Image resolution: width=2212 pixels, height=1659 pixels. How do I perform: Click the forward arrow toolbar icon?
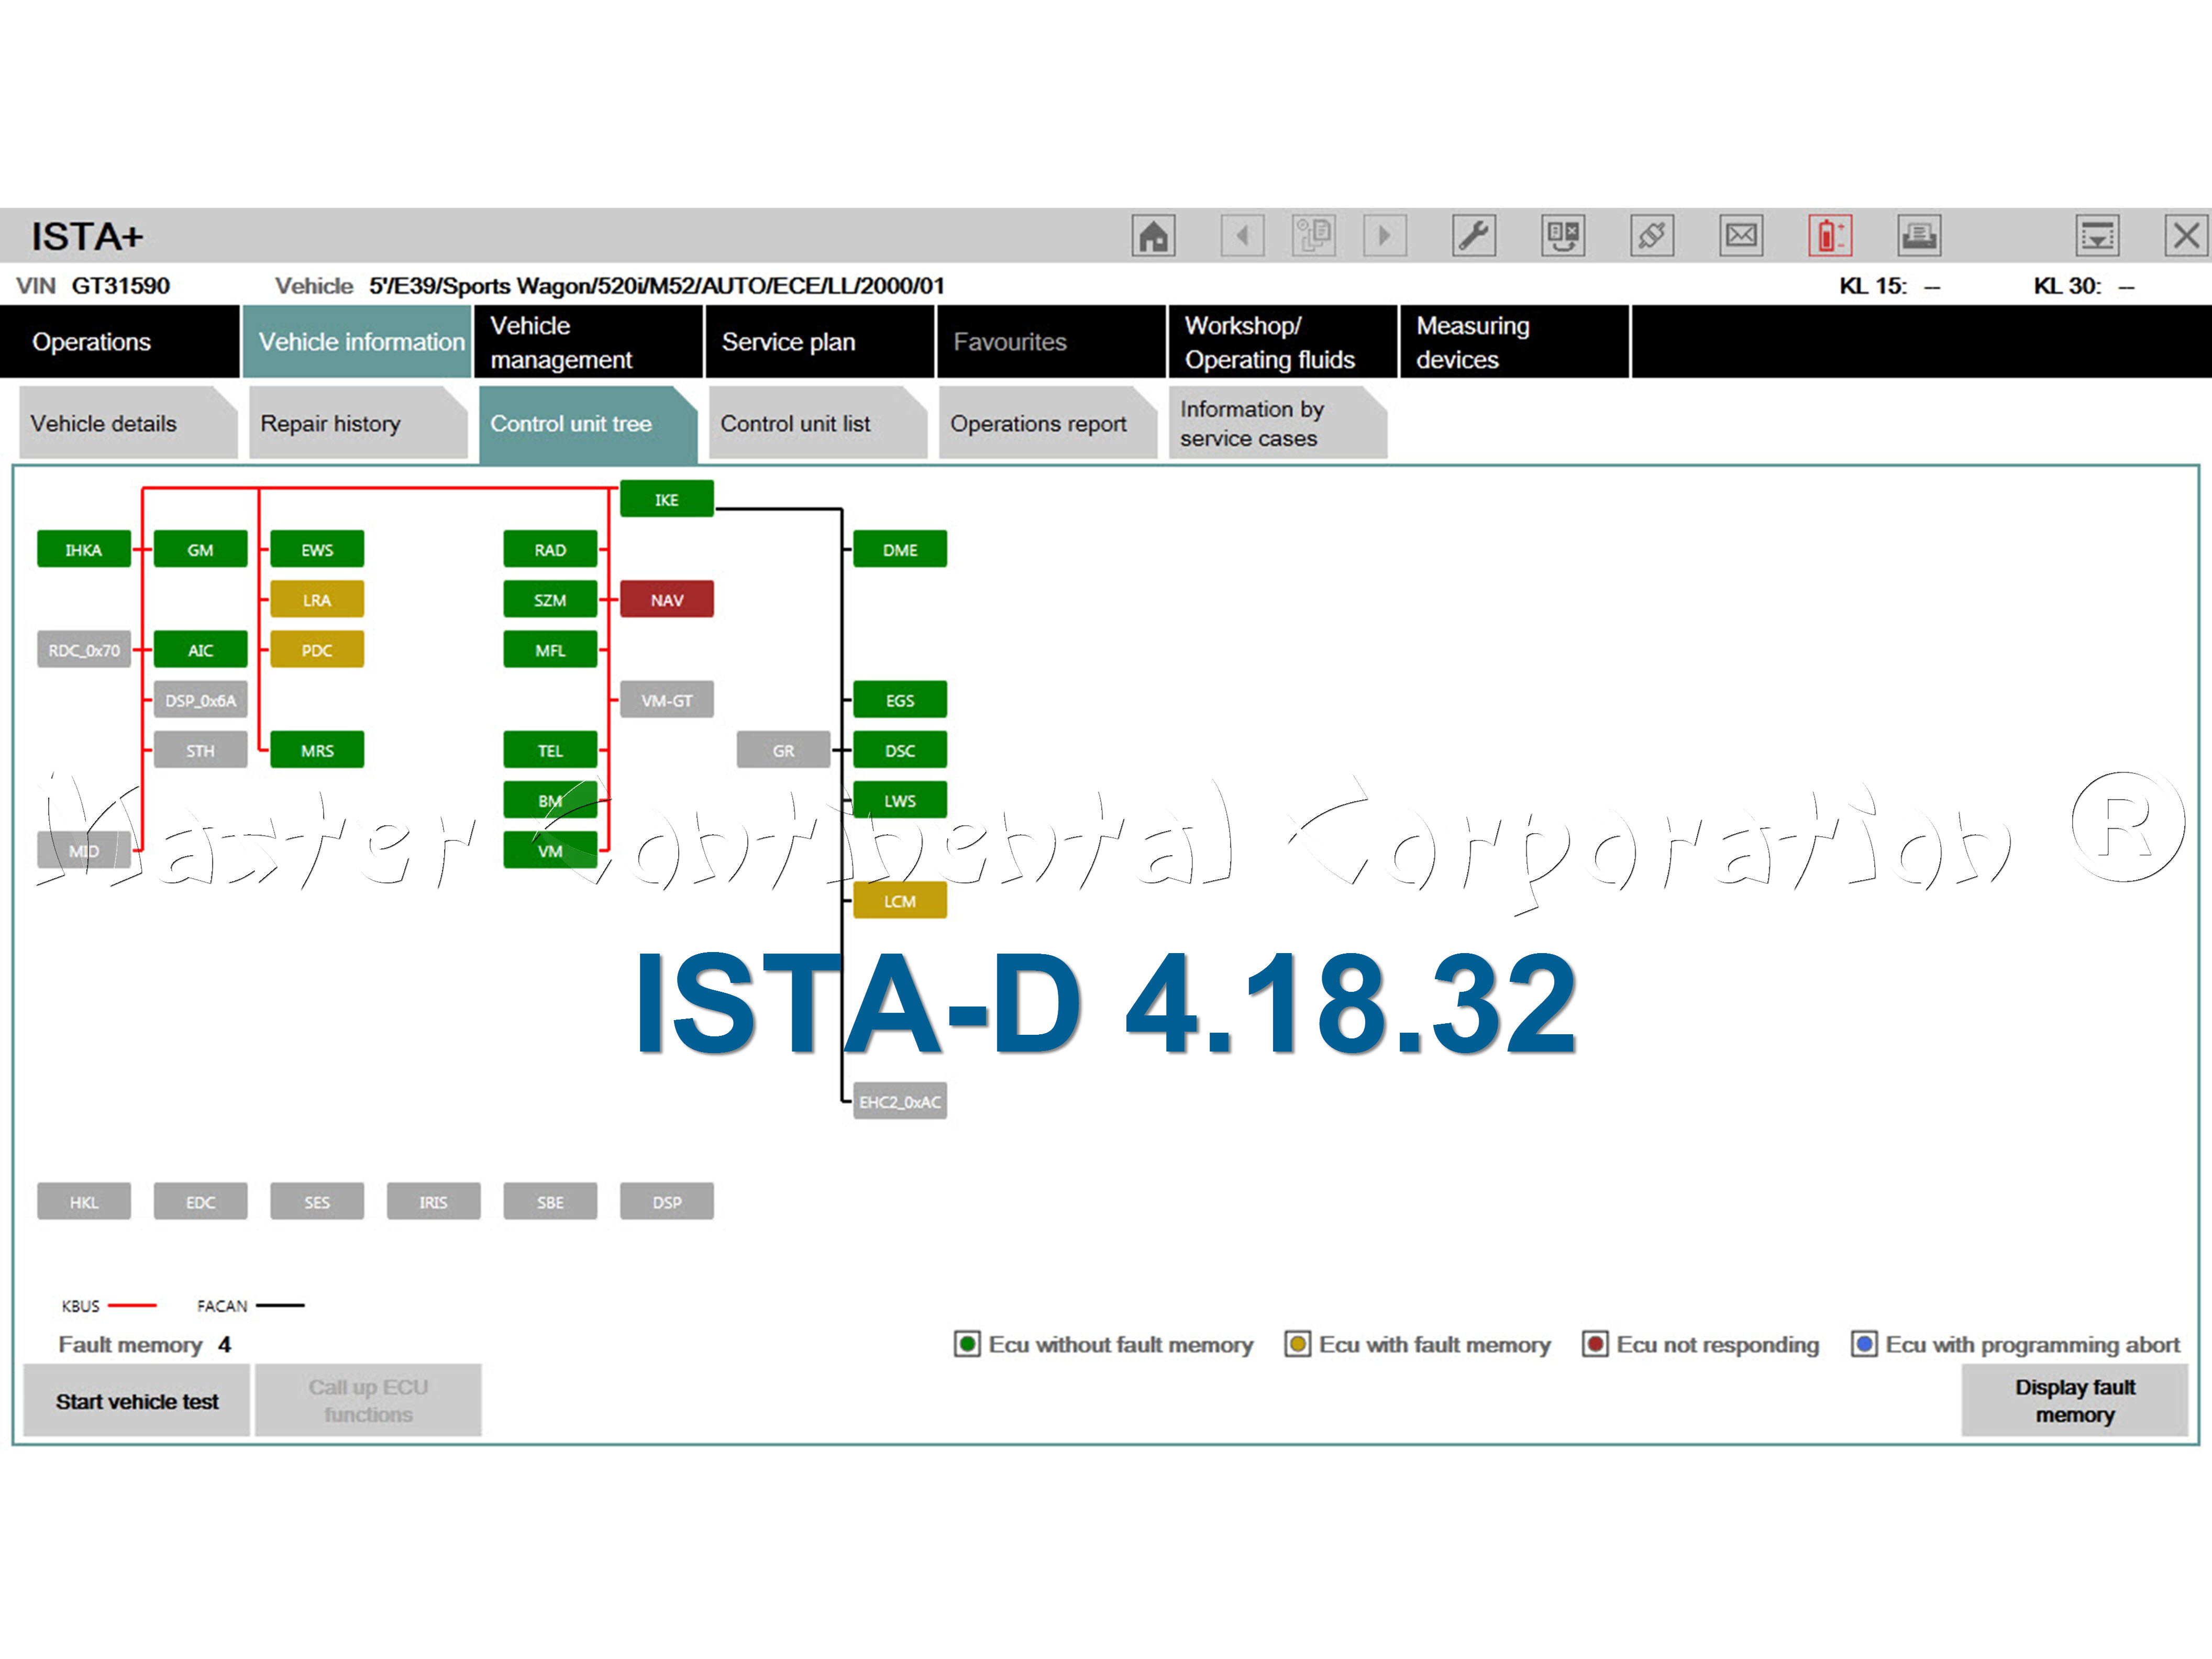click(x=1385, y=236)
